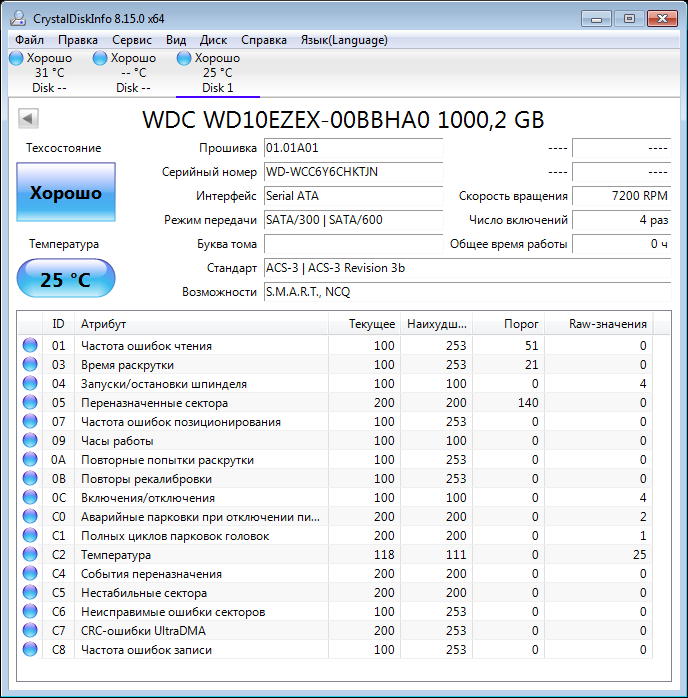This screenshot has width=688, height=698.
Task: Open the Сервис menu
Action: (132, 40)
